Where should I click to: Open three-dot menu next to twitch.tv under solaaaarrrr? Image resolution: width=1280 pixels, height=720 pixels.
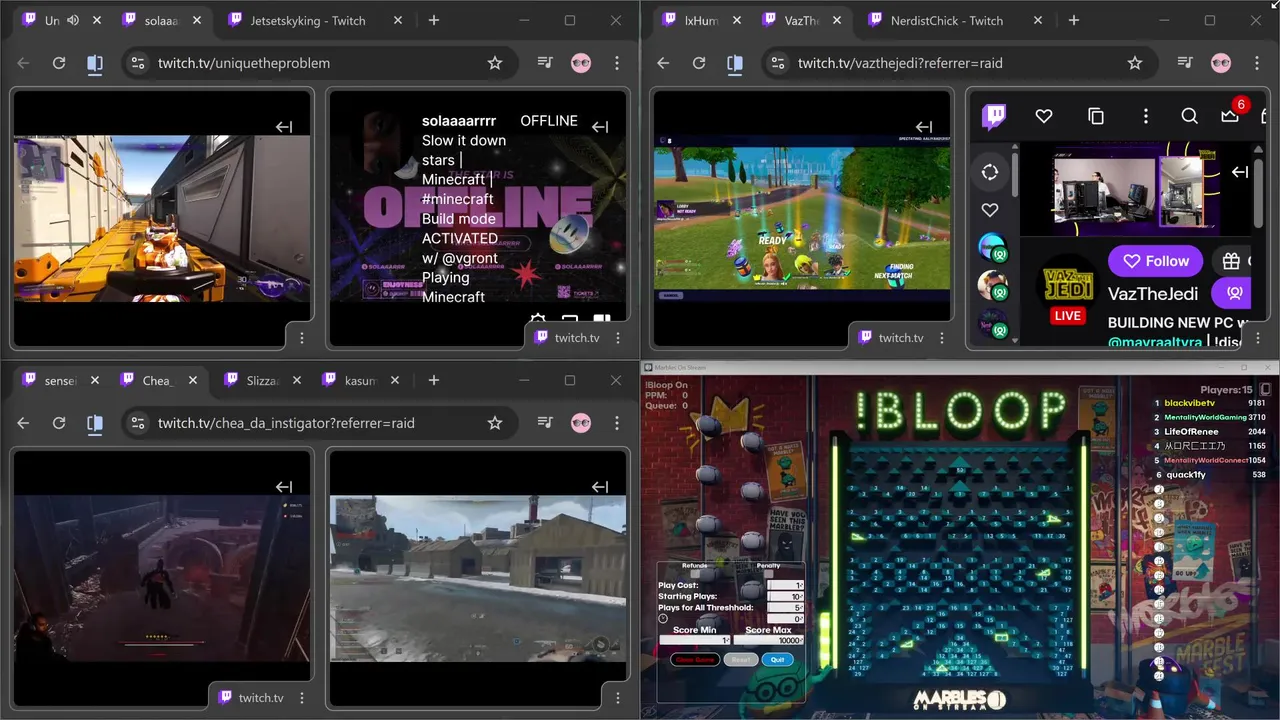[x=618, y=338]
